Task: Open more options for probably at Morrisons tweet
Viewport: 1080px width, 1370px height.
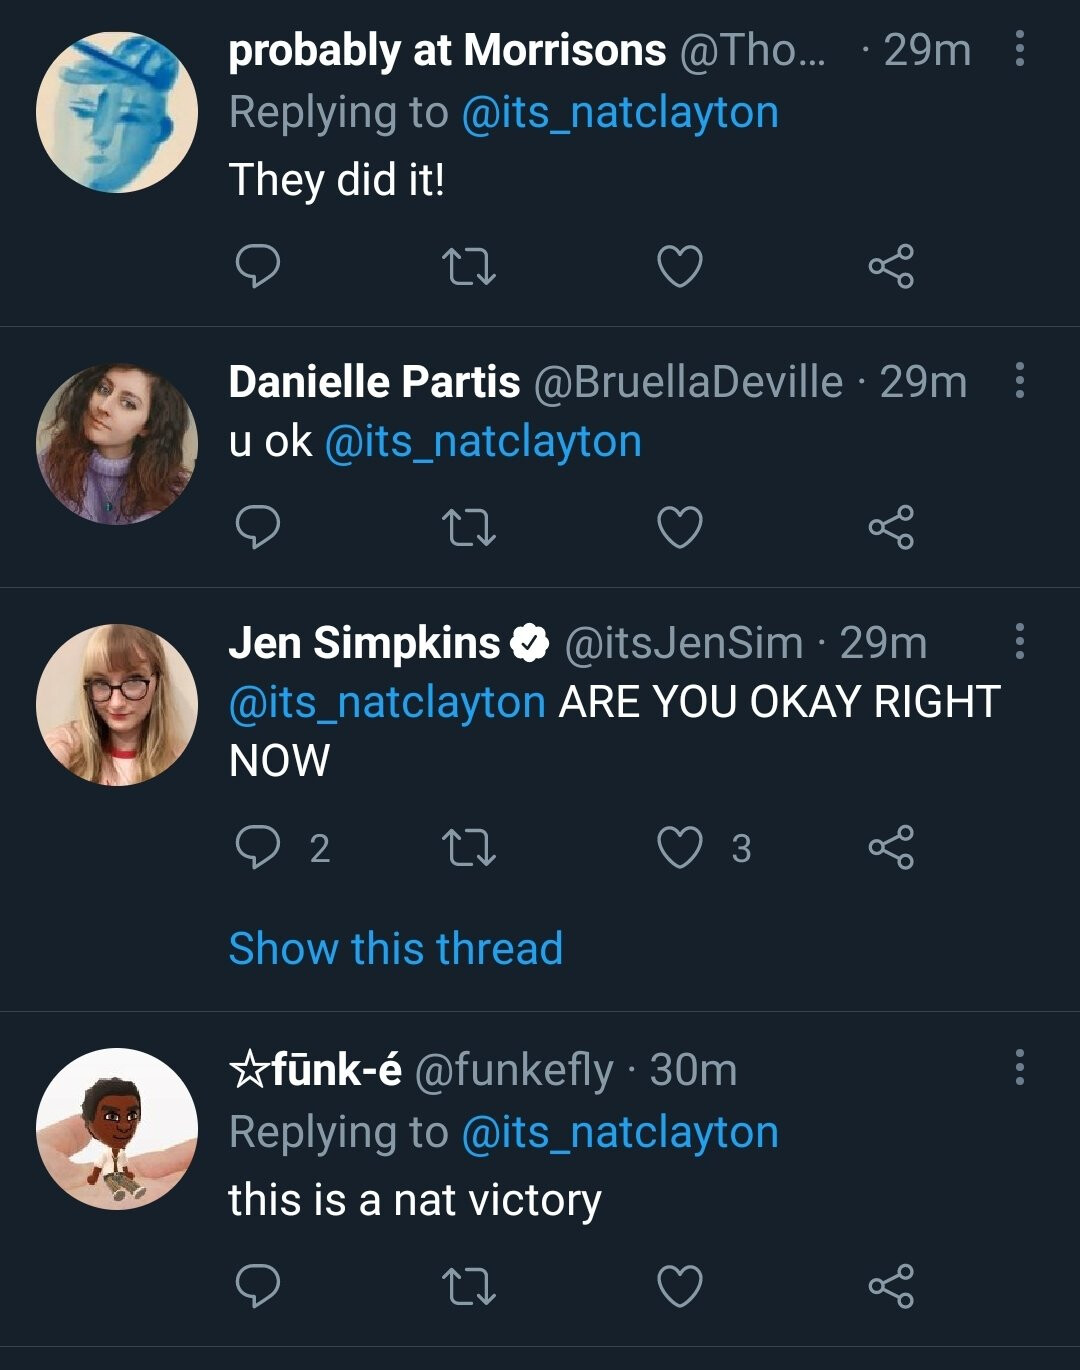Action: (1019, 49)
